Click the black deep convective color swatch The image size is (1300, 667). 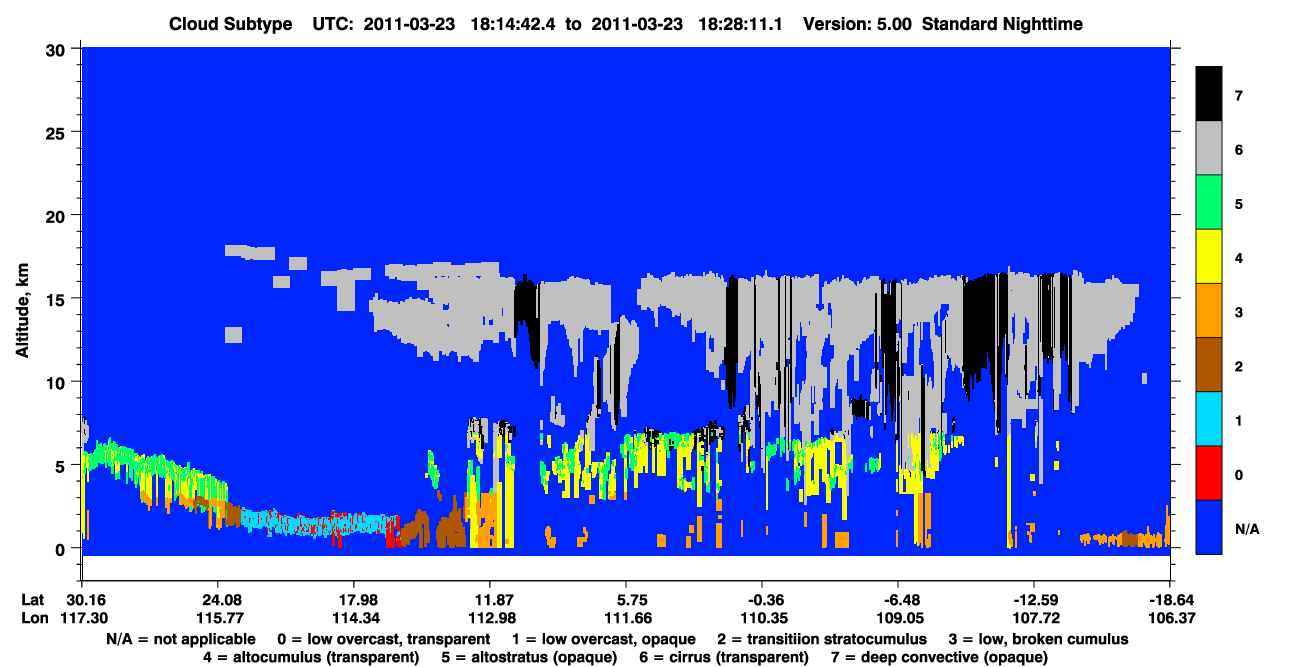[1209, 95]
